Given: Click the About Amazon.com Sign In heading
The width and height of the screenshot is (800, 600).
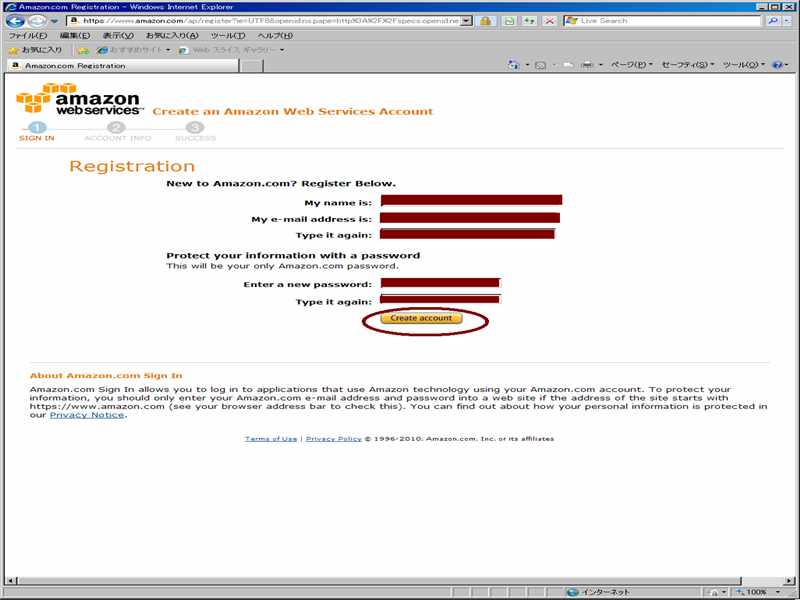Looking at the screenshot, I should pos(106,376).
